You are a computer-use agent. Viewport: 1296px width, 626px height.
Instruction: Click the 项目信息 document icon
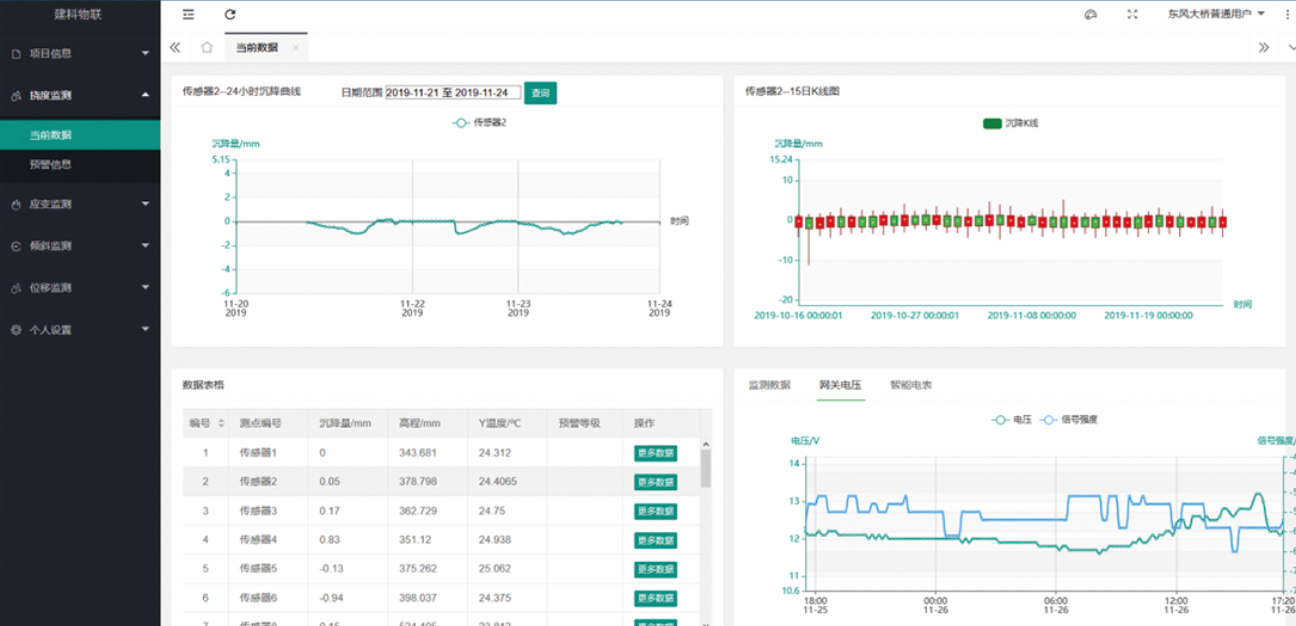click(x=15, y=53)
